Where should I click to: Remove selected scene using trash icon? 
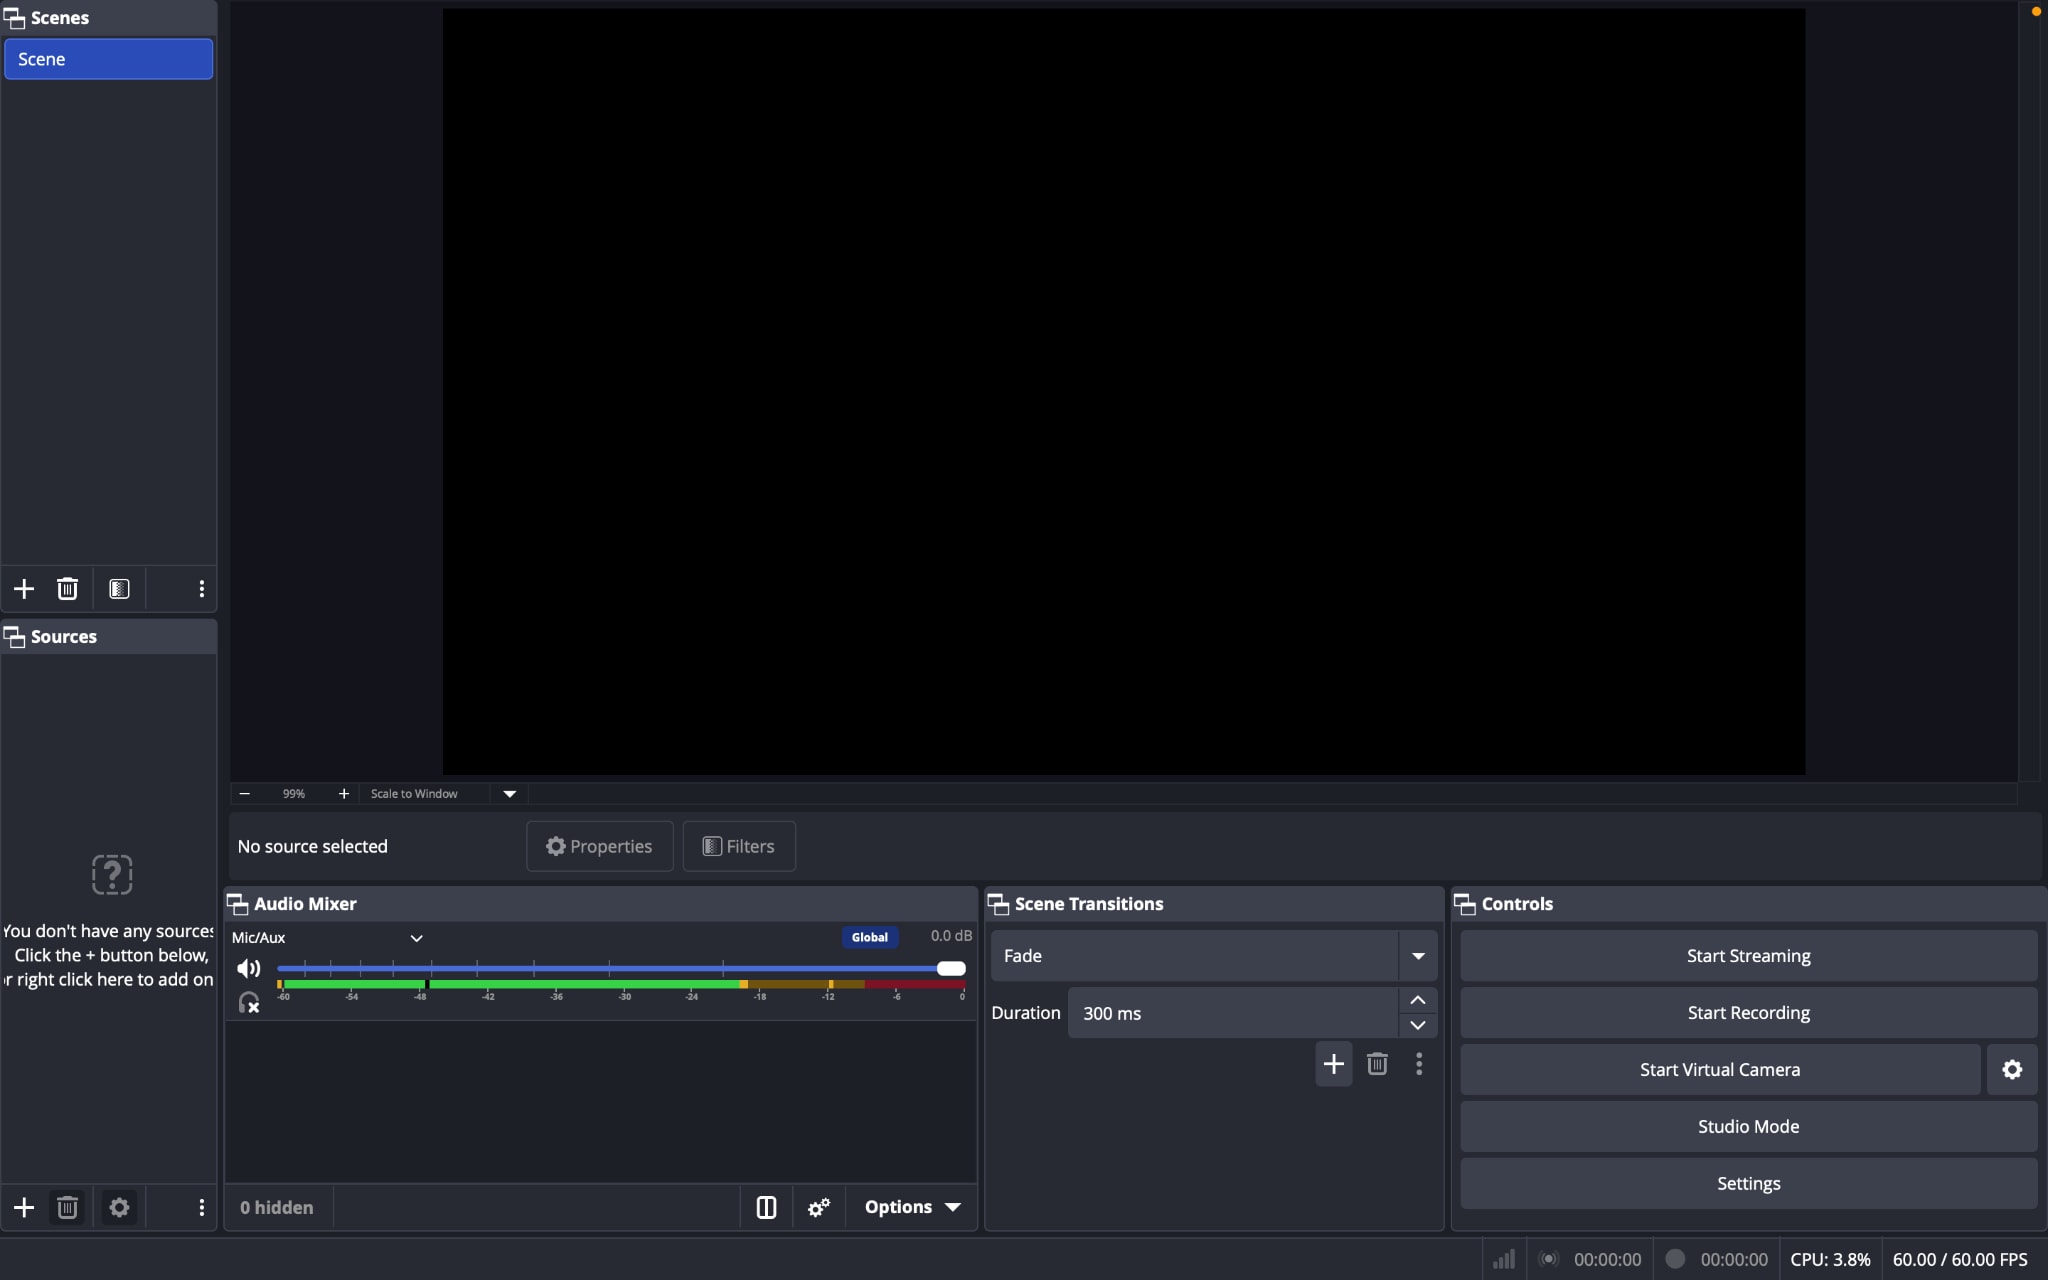pyautogui.click(x=67, y=589)
